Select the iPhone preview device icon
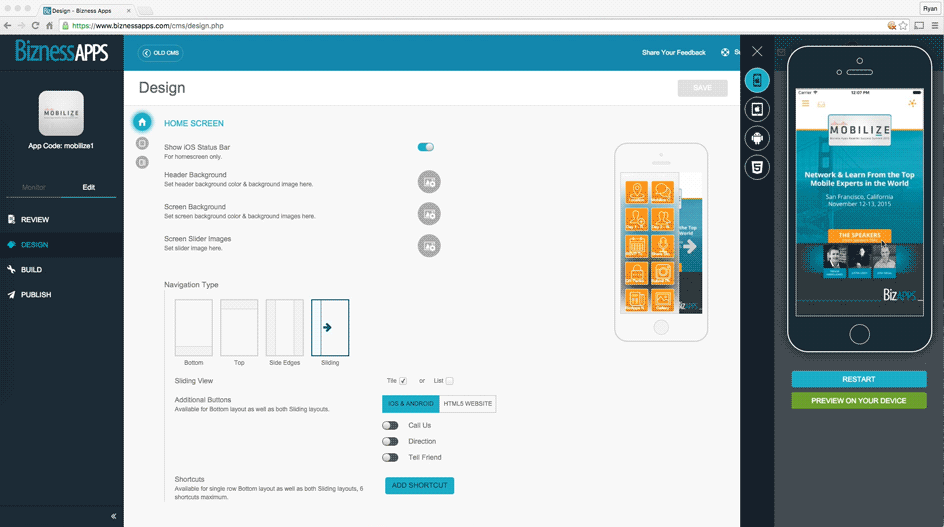Viewport: 944px width, 527px height. point(757,80)
